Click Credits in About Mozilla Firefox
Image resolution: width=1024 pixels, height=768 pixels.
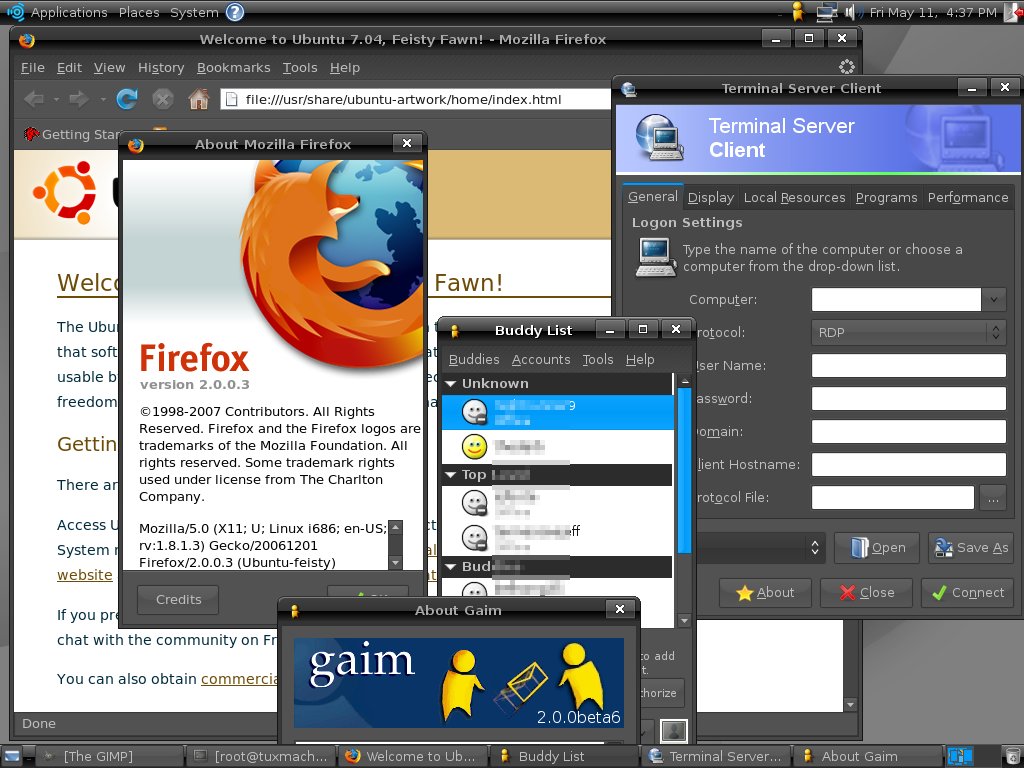click(x=178, y=599)
